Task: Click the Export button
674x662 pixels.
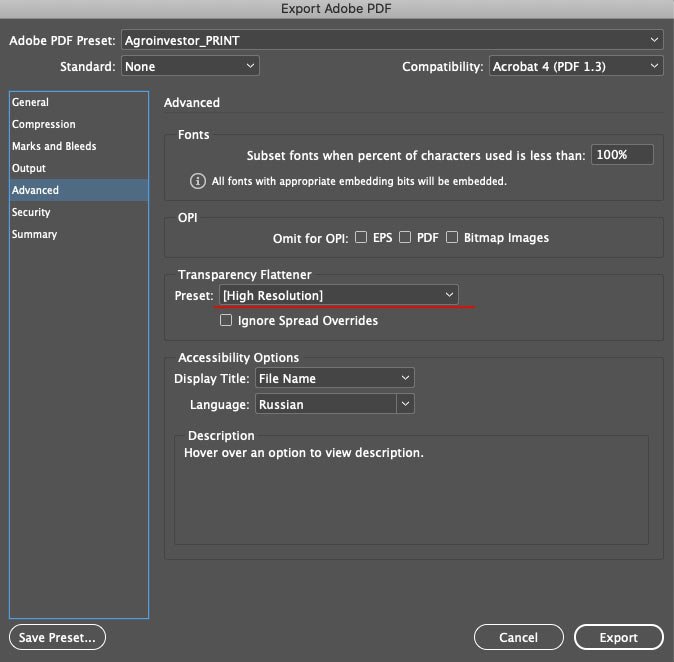Action: point(619,637)
